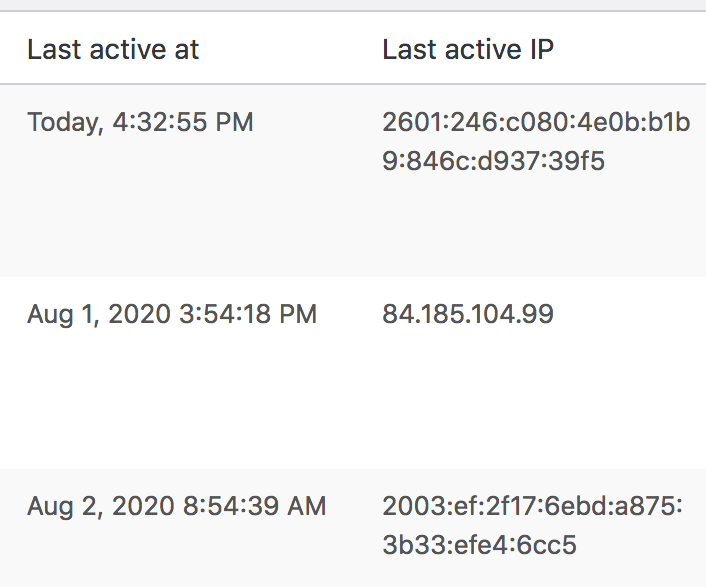Screen dimensions: 706x587
Task: Select the Today, 4:32:55 PM timestamp cell
Action: tap(140, 122)
